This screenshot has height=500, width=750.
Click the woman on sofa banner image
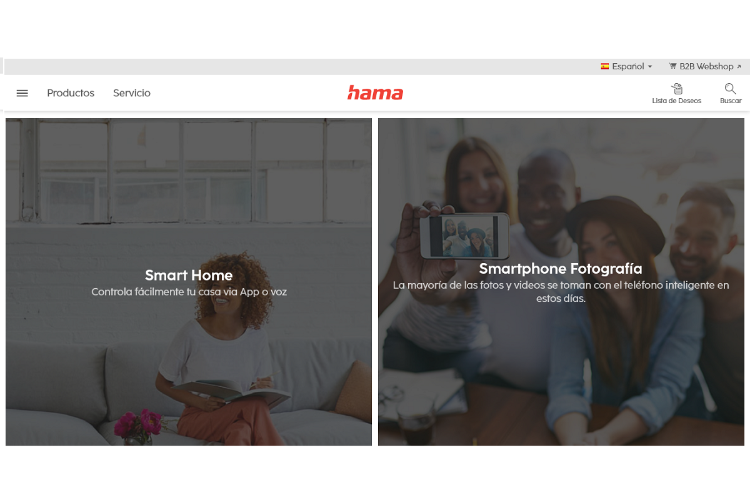(188, 282)
